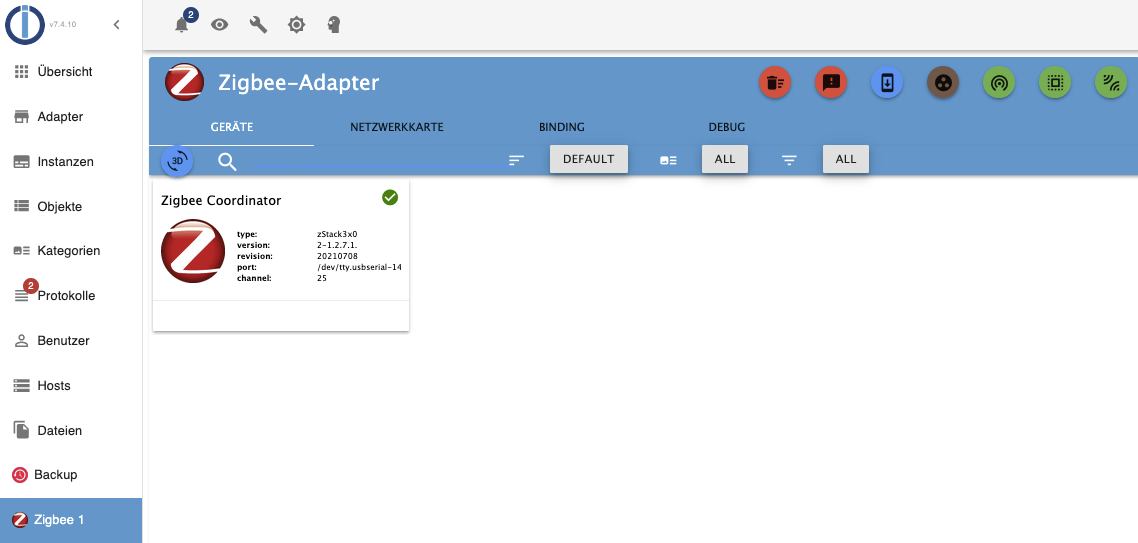Open the notifications bell icon
This screenshot has height=543, width=1138.
click(x=181, y=25)
